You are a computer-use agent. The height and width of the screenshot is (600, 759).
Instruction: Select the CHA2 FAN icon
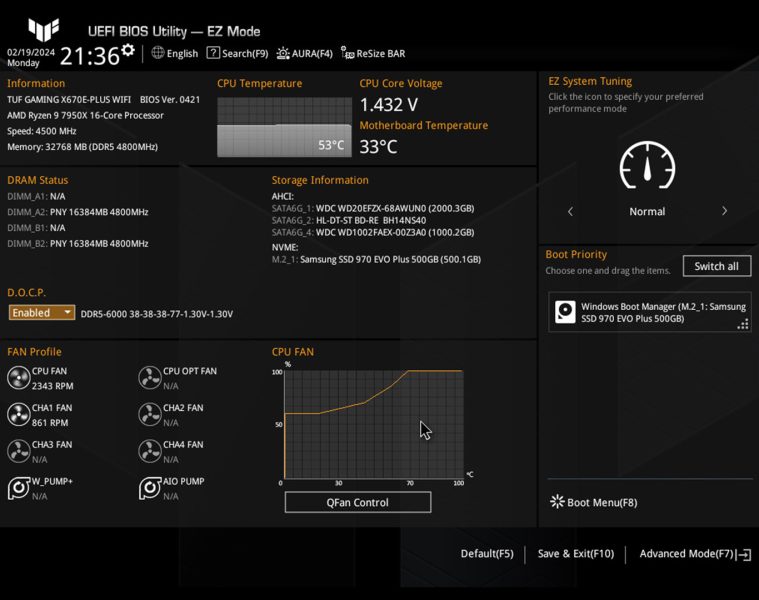click(150, 415)
